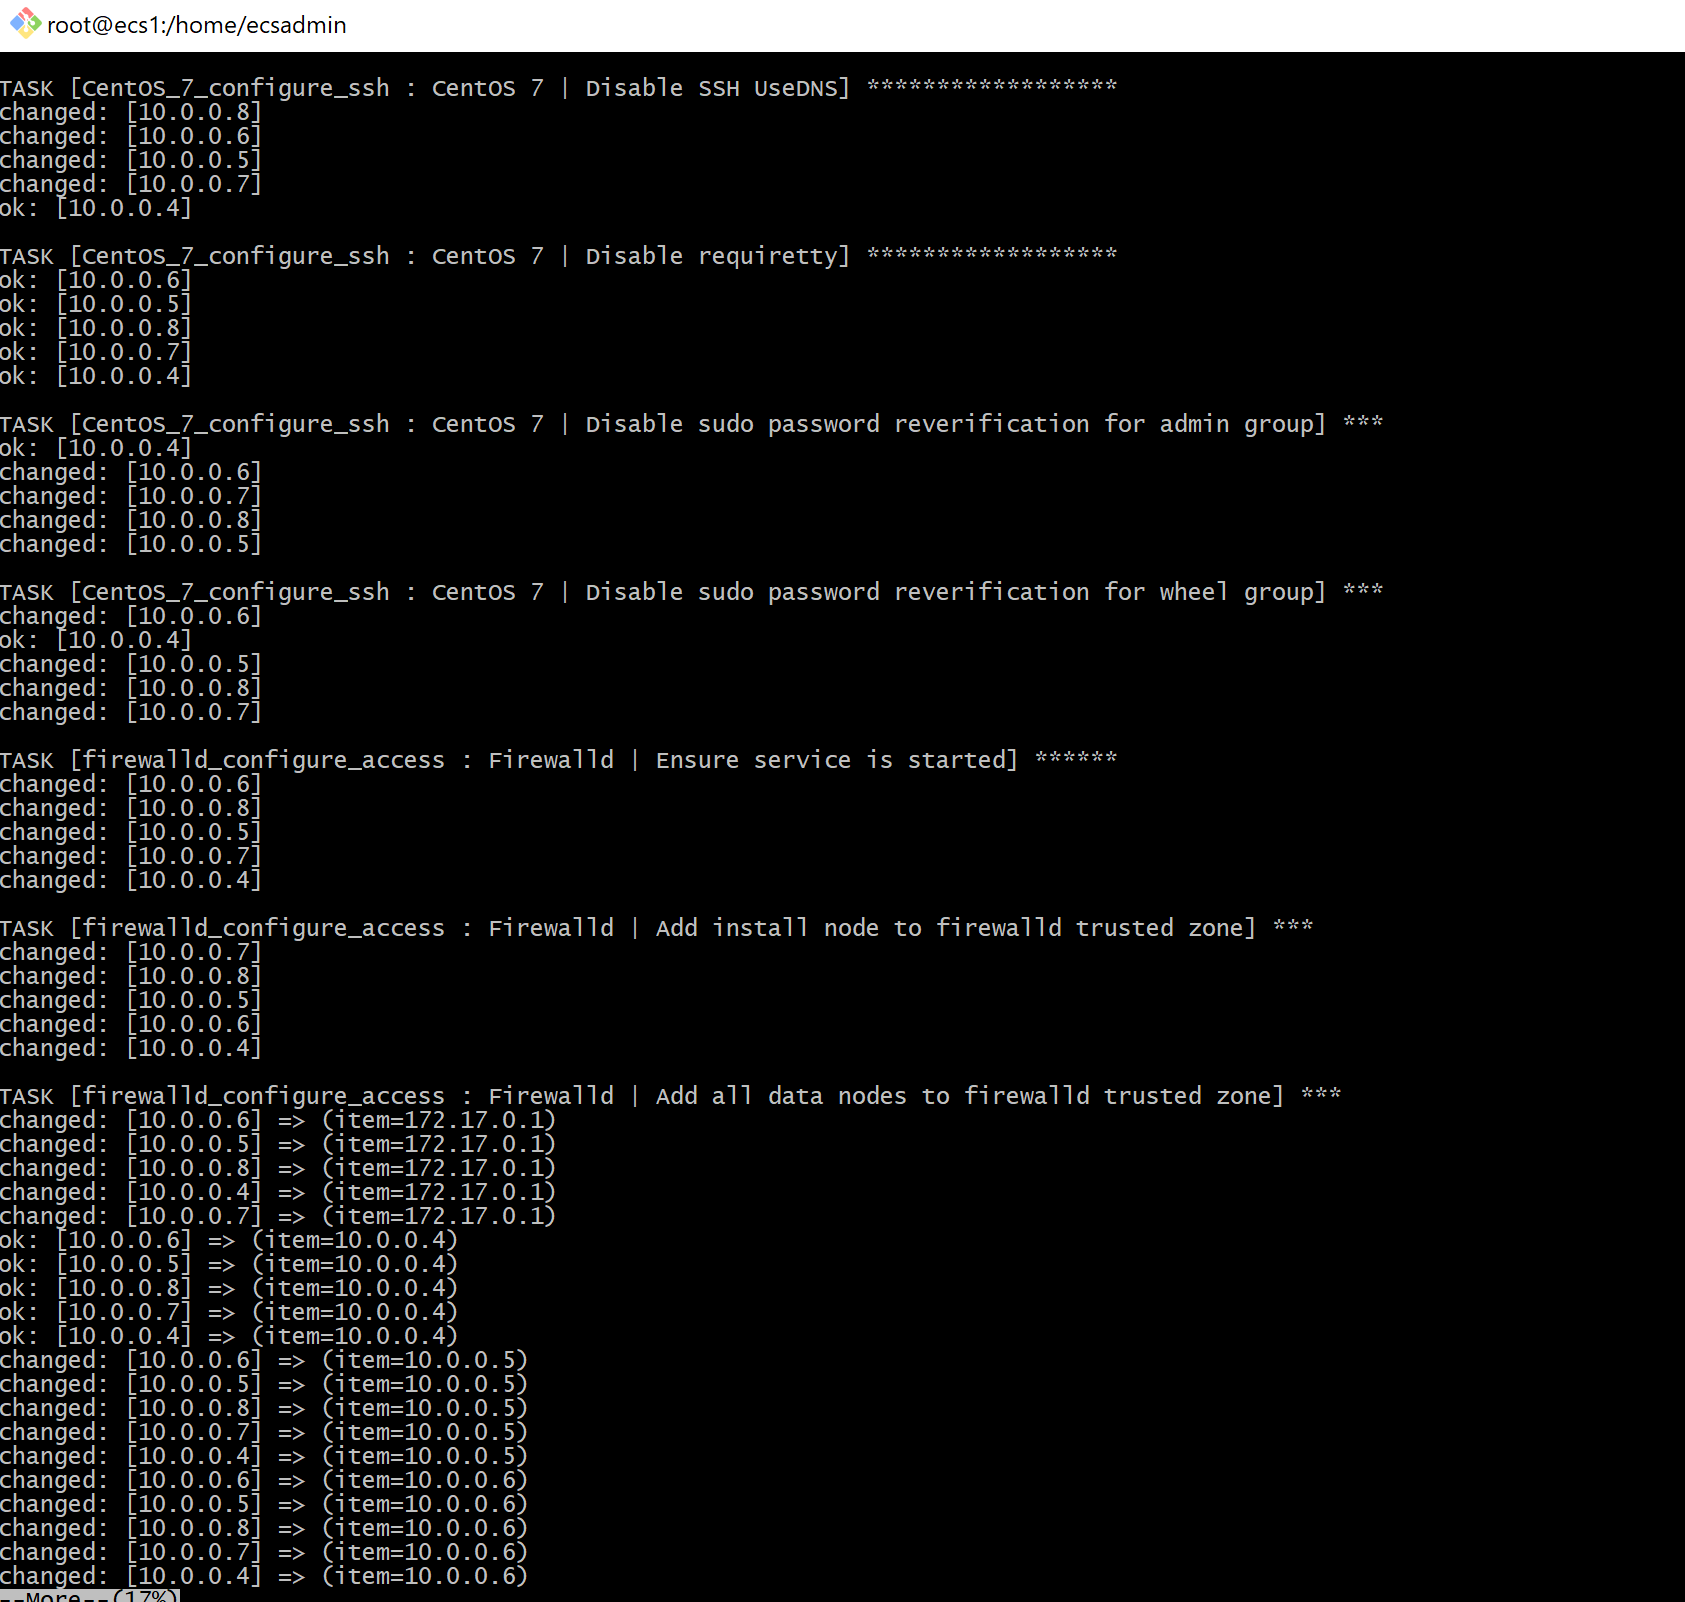This screenshot has width=1685, height=1602.
Task: Click ok 10.0.0.6 under Disable requiretty
Action: (96, 280)
